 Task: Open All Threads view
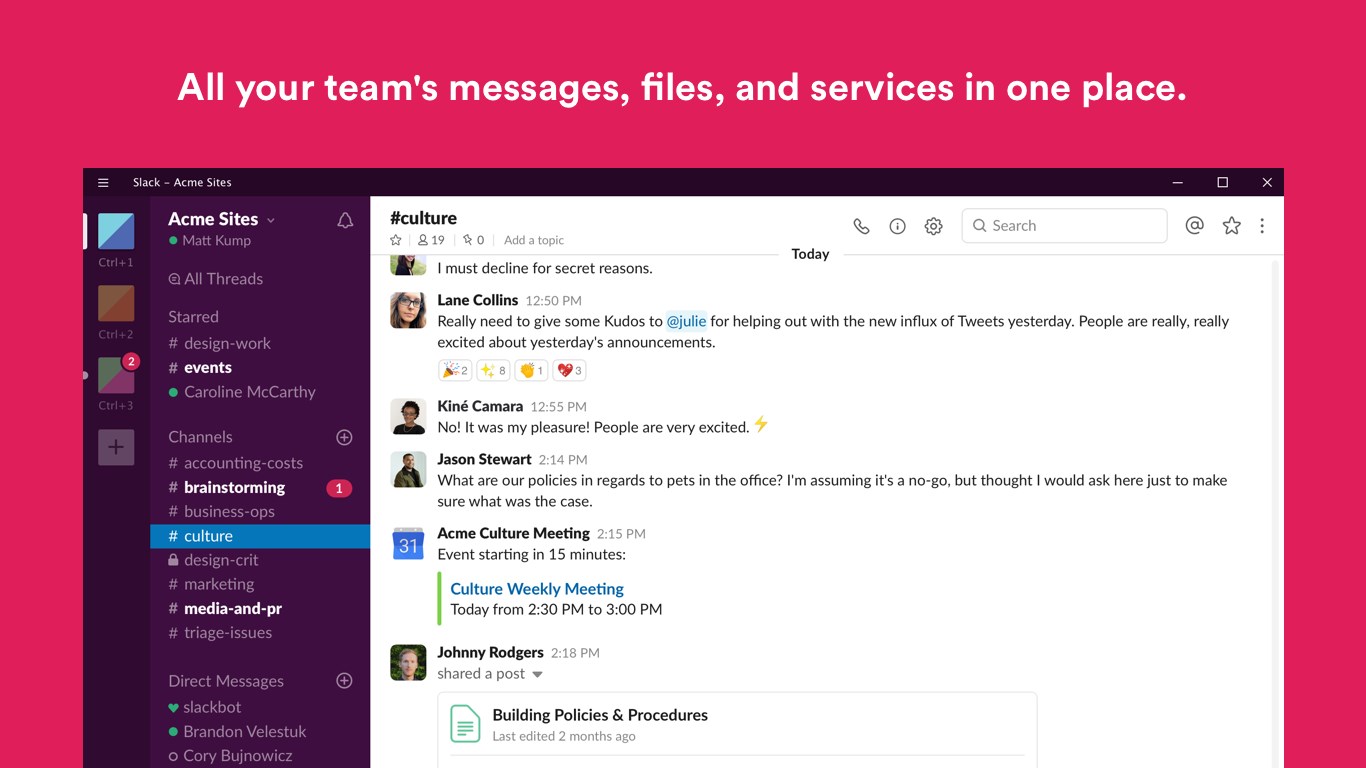(x=216, y=279)
